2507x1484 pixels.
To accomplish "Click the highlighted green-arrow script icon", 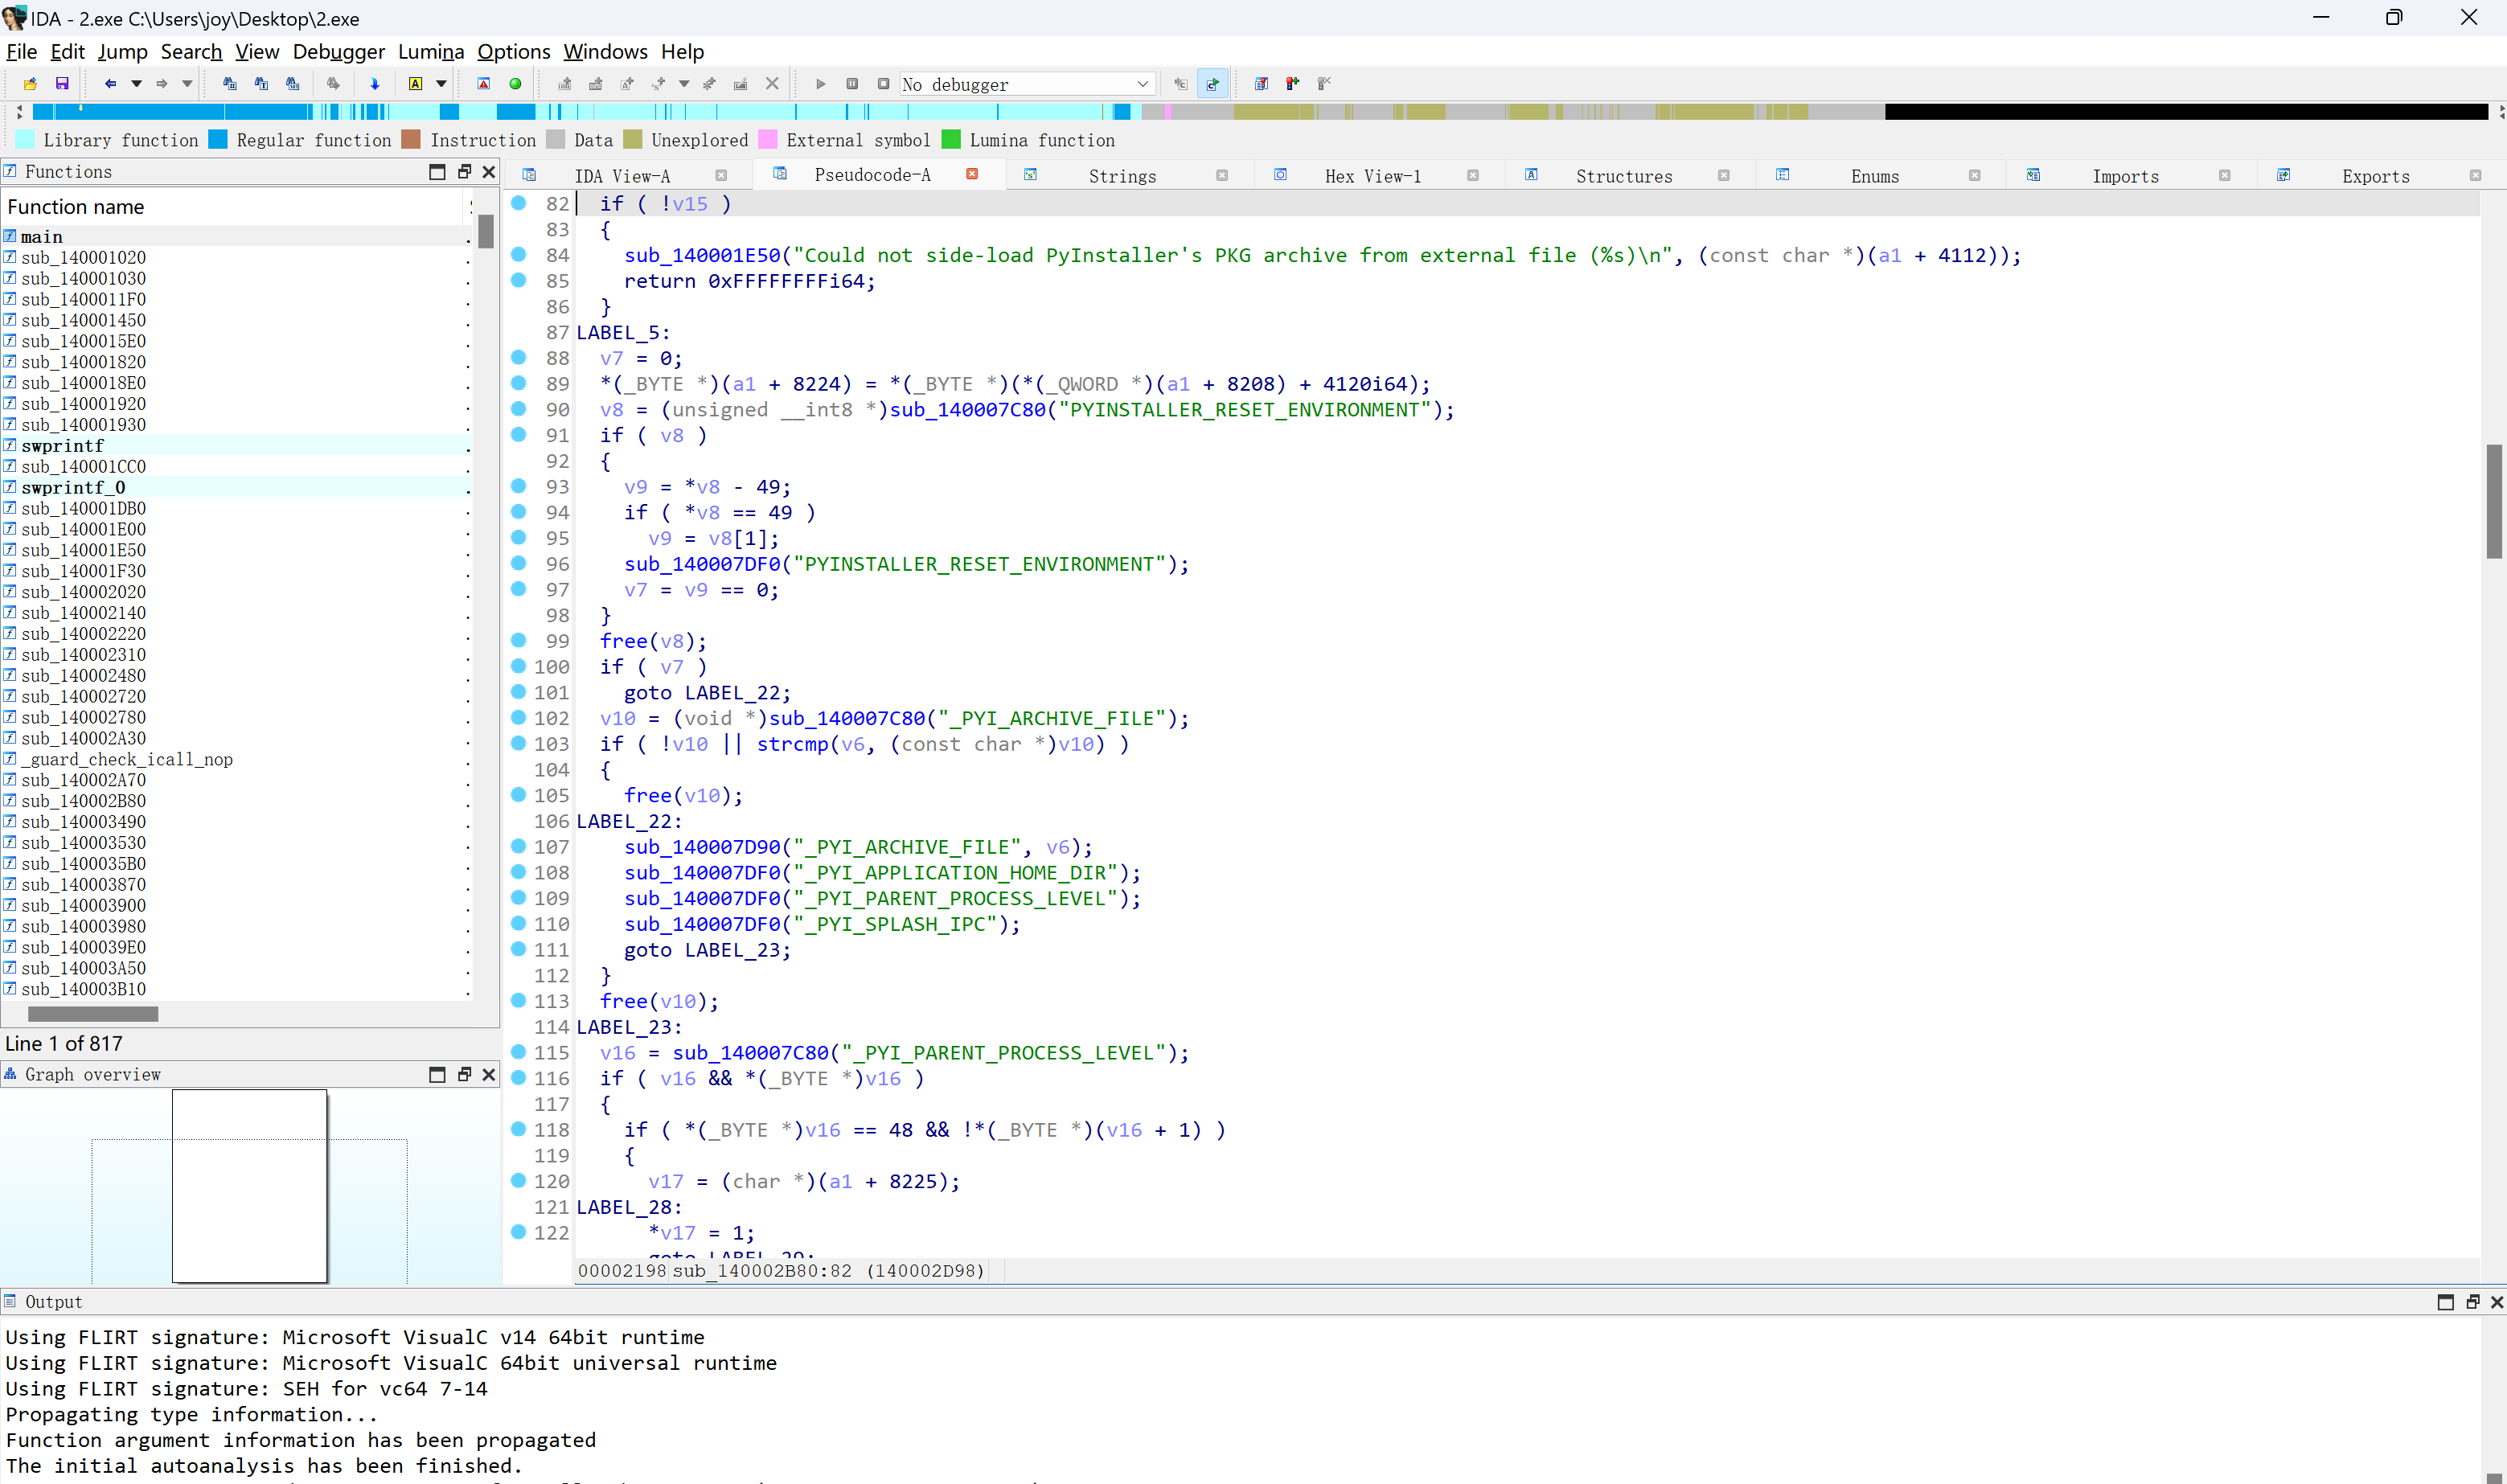I will point(1212,84).
